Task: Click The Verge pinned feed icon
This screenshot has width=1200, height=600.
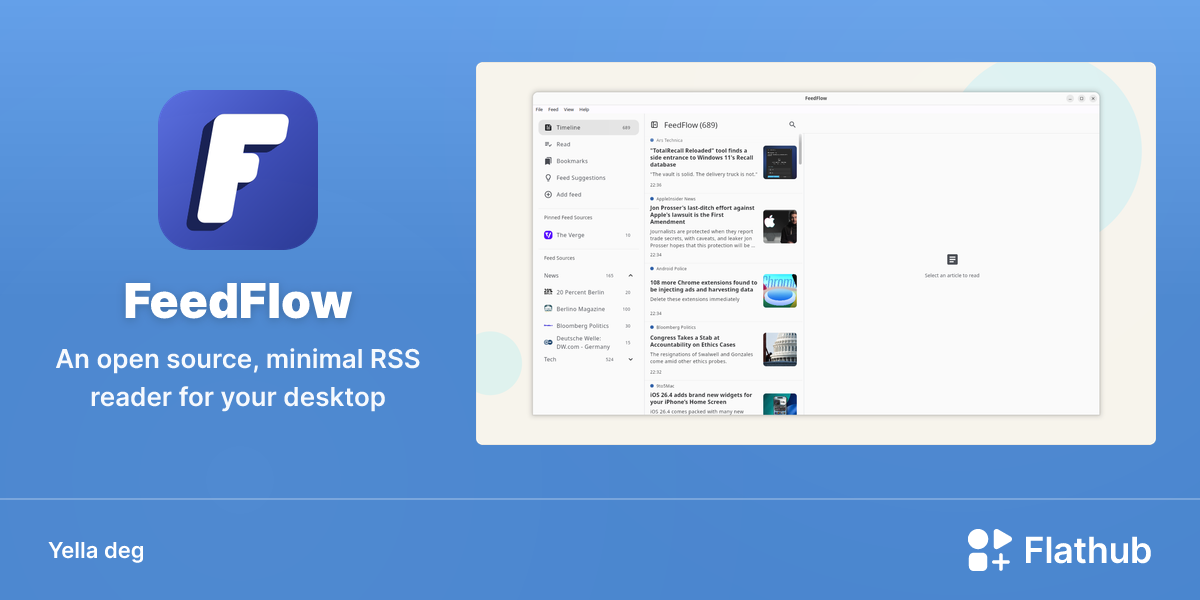Action: [548, 235]
